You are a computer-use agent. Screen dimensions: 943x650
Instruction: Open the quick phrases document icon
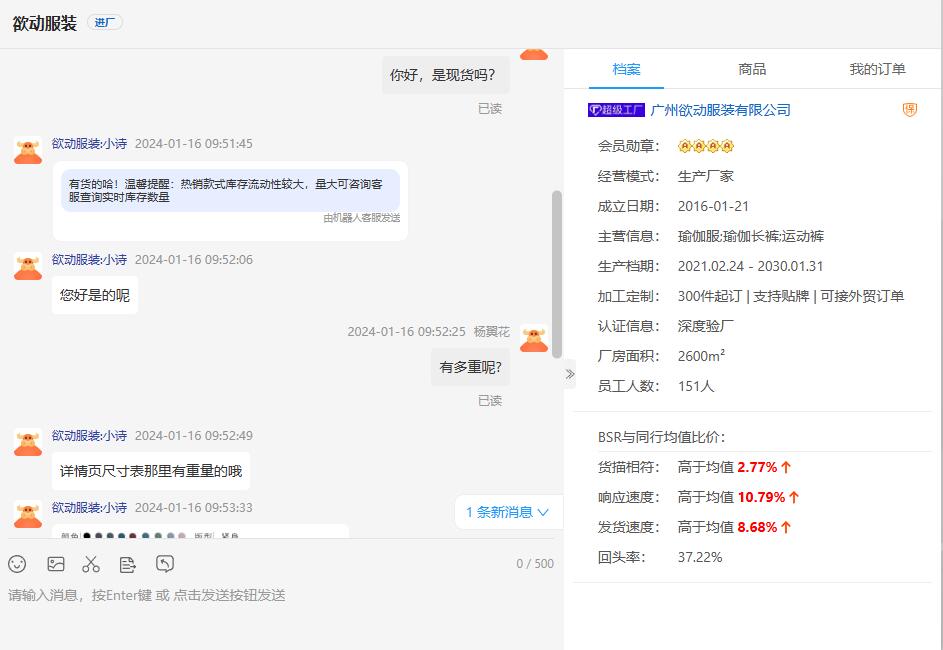tap(128, 564)
